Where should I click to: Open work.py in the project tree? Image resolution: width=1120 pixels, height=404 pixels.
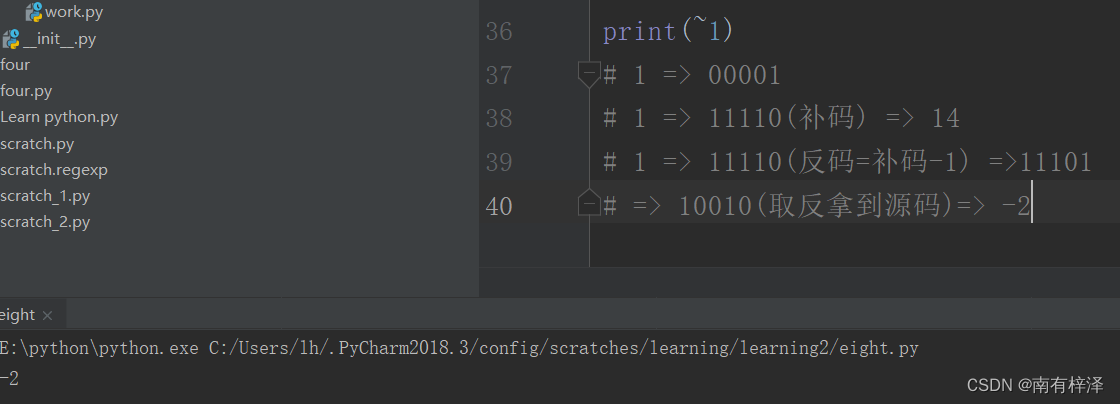(74, 12)
